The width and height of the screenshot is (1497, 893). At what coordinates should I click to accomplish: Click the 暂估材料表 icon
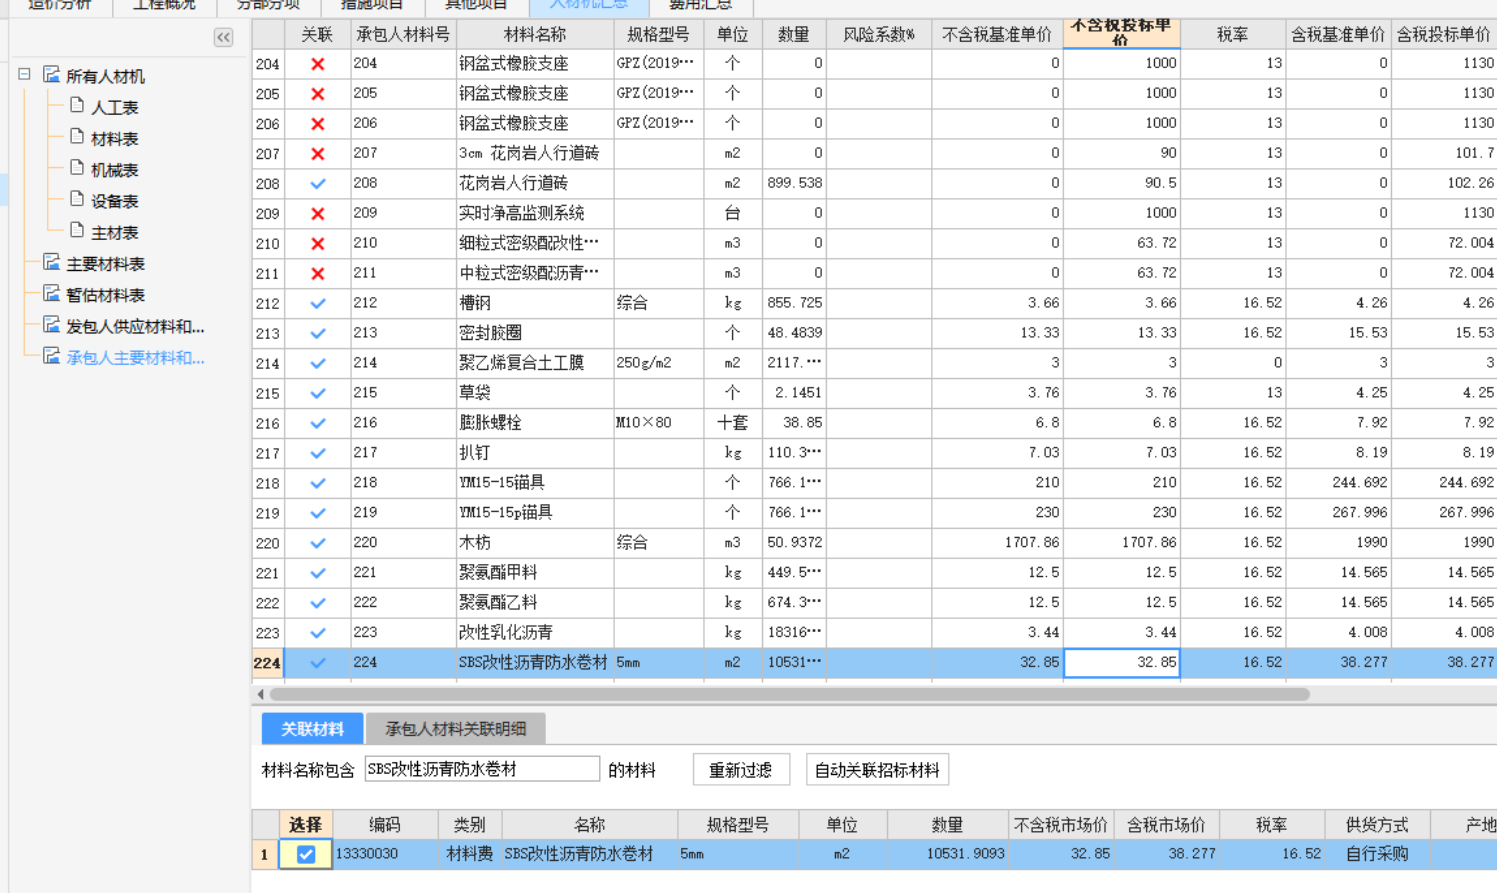51,293
